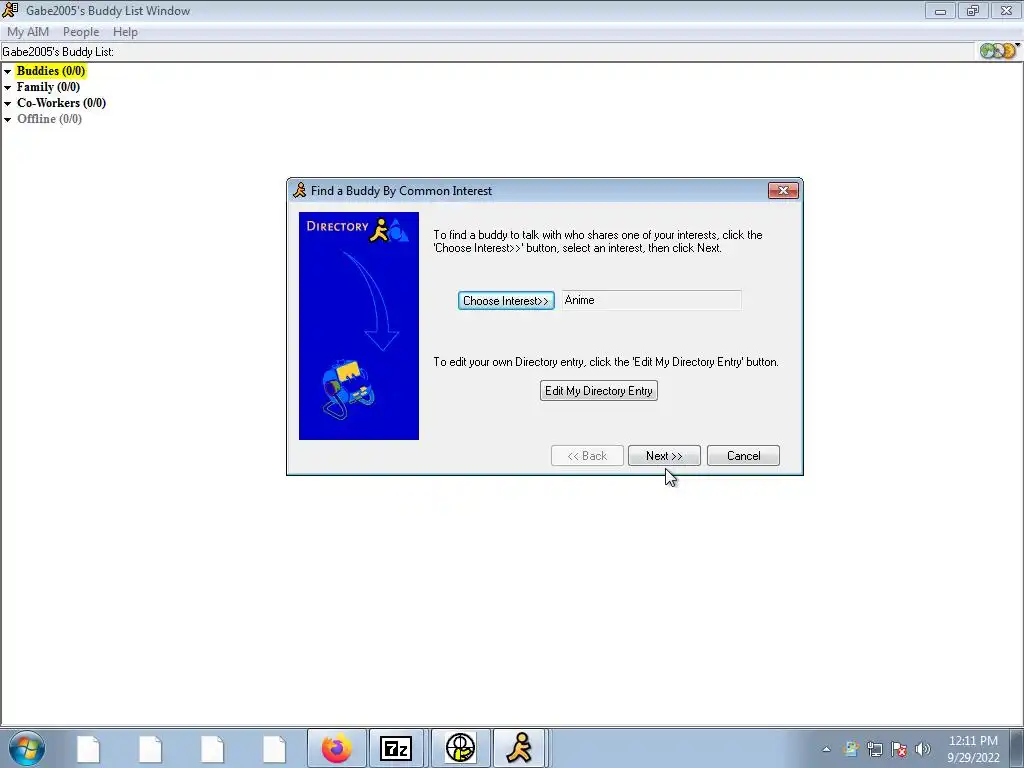
Task: Click the Next >> button
Action: tap(664, 456)
